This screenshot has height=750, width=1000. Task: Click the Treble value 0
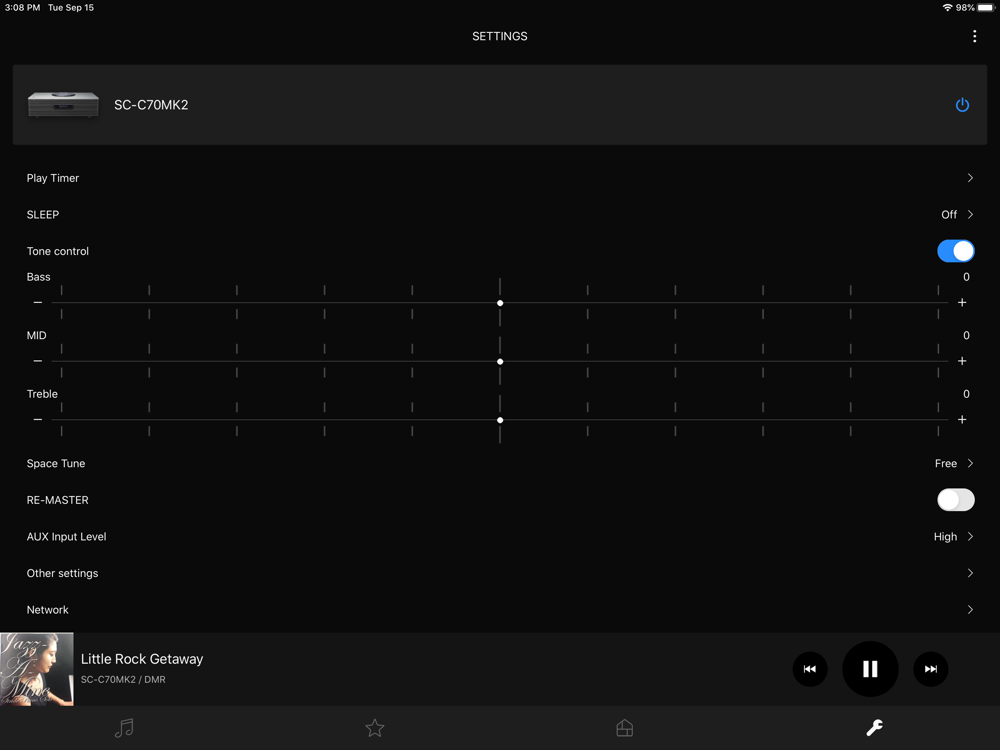966,394
